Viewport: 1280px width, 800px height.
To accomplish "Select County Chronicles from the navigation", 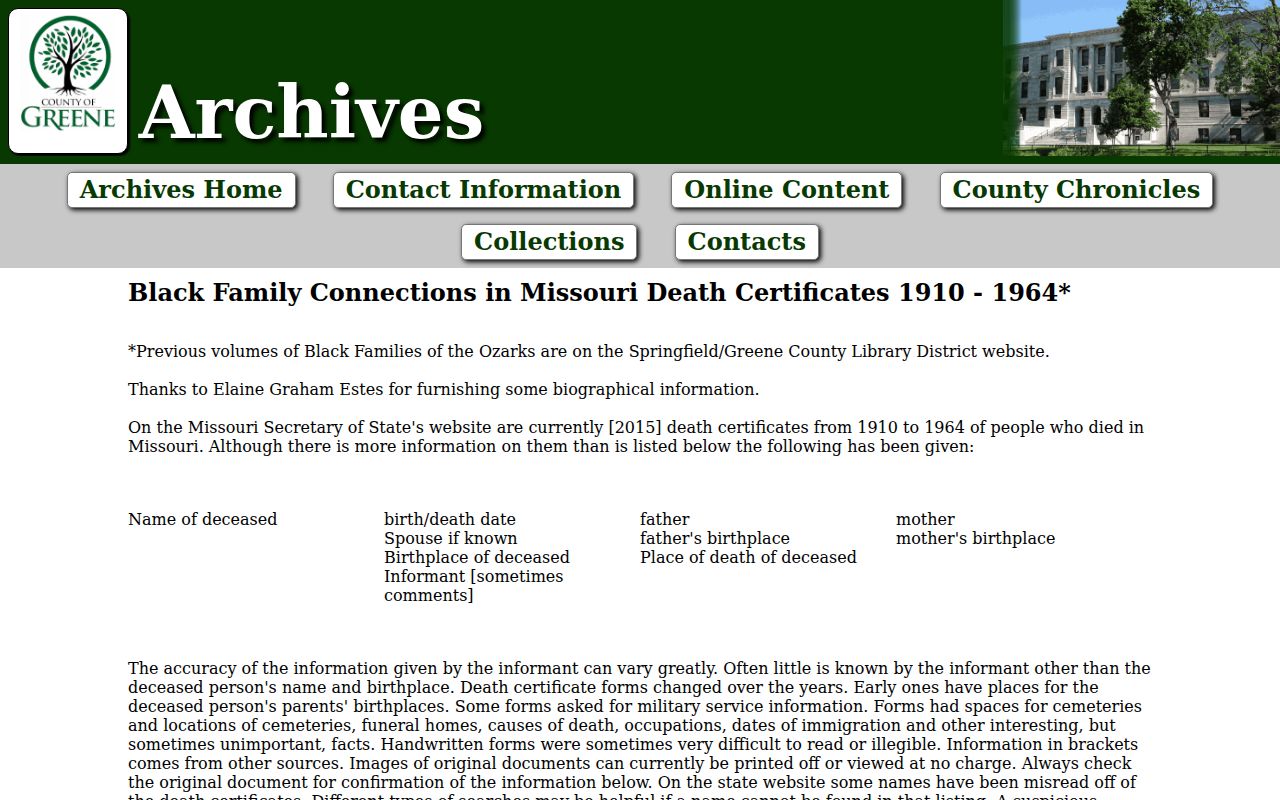I will point(1076,190).
